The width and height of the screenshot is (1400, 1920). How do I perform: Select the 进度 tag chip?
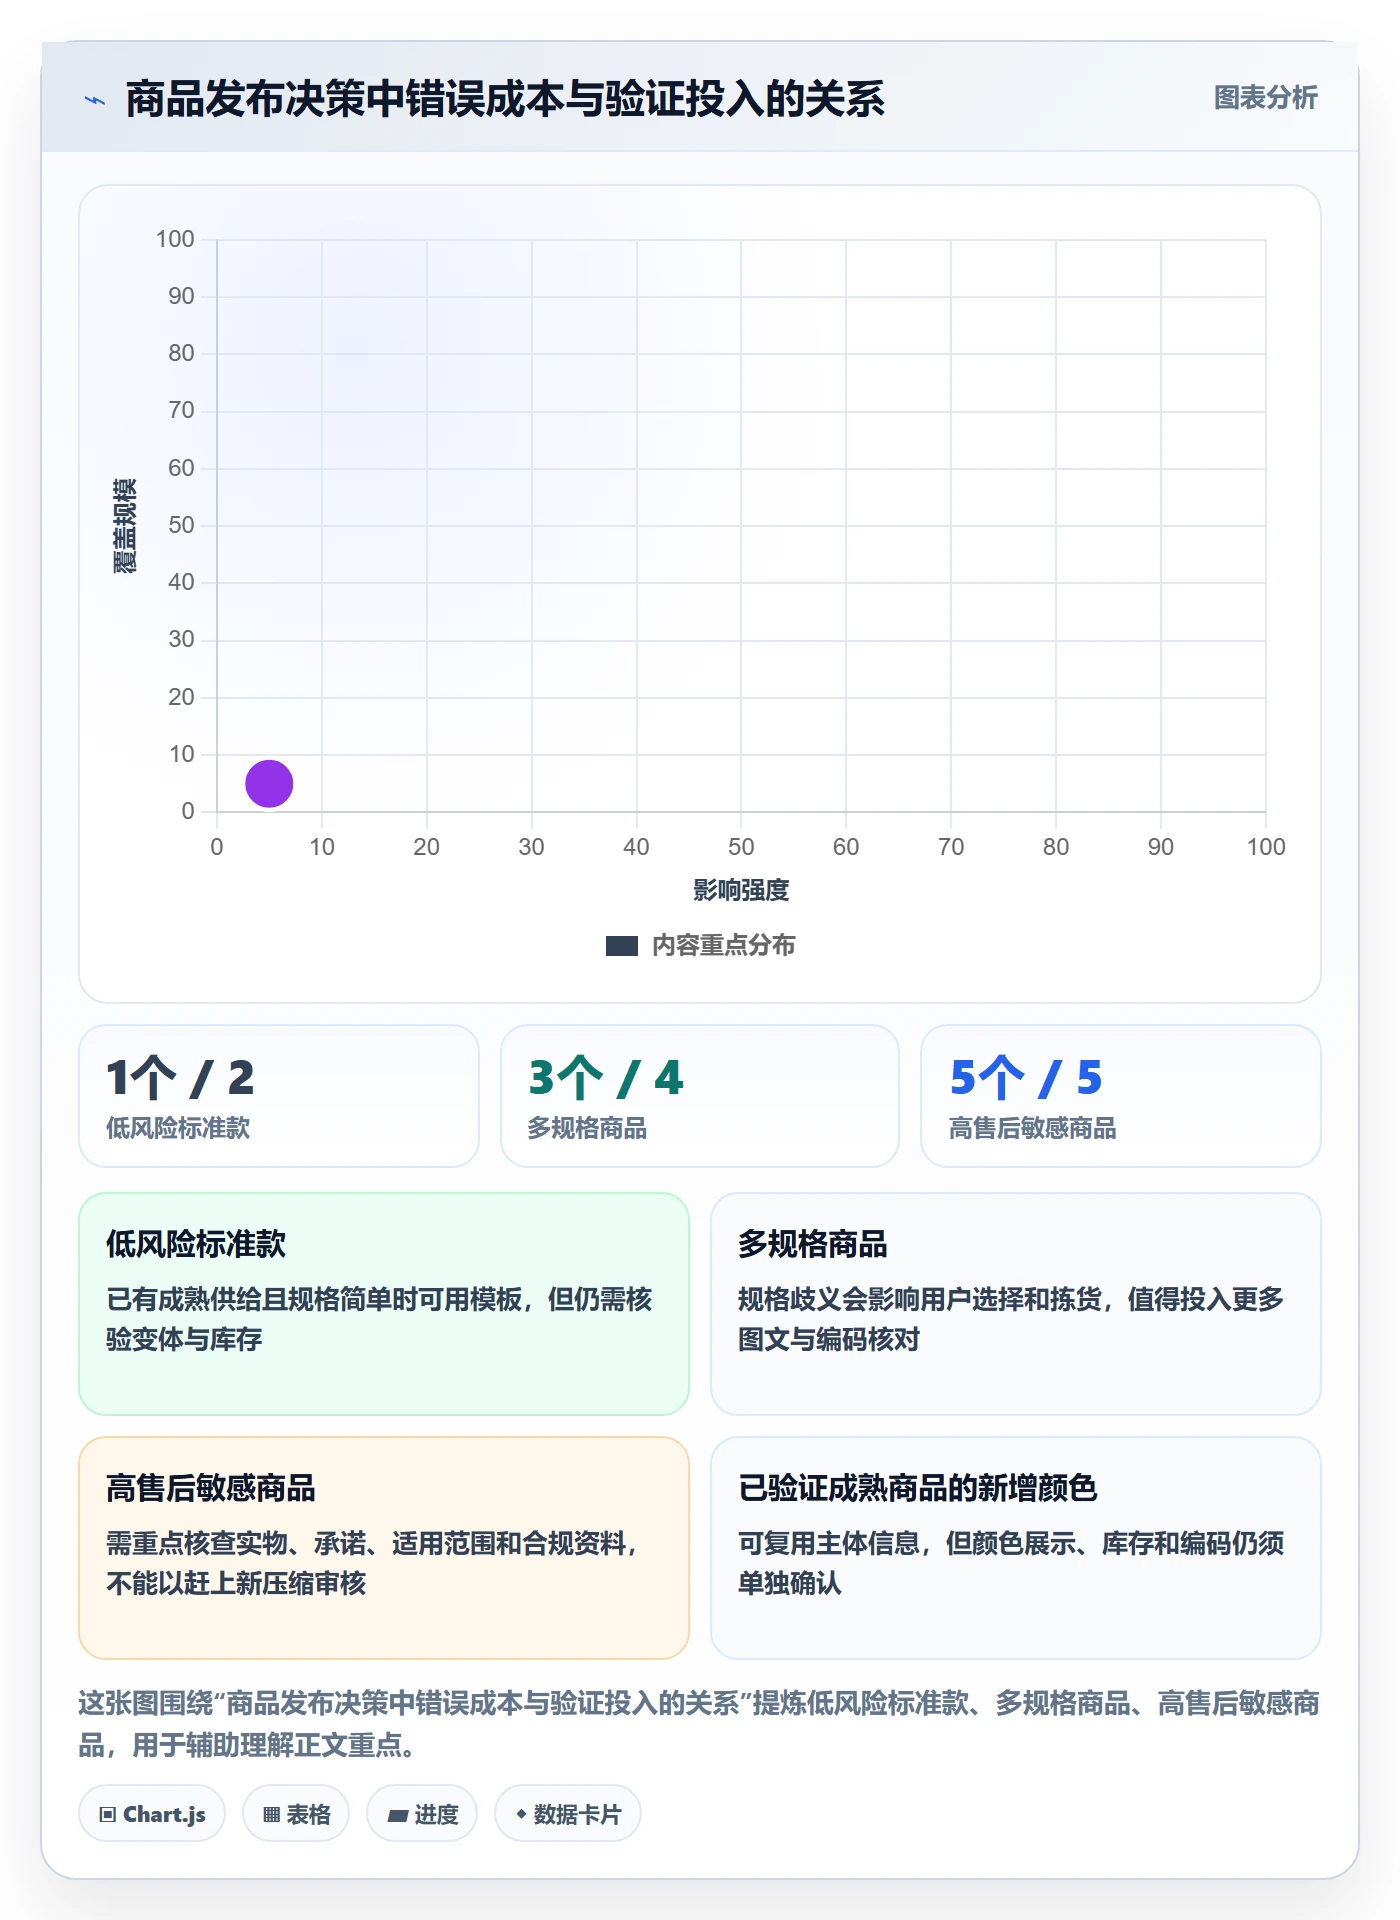click(422, 1813)
